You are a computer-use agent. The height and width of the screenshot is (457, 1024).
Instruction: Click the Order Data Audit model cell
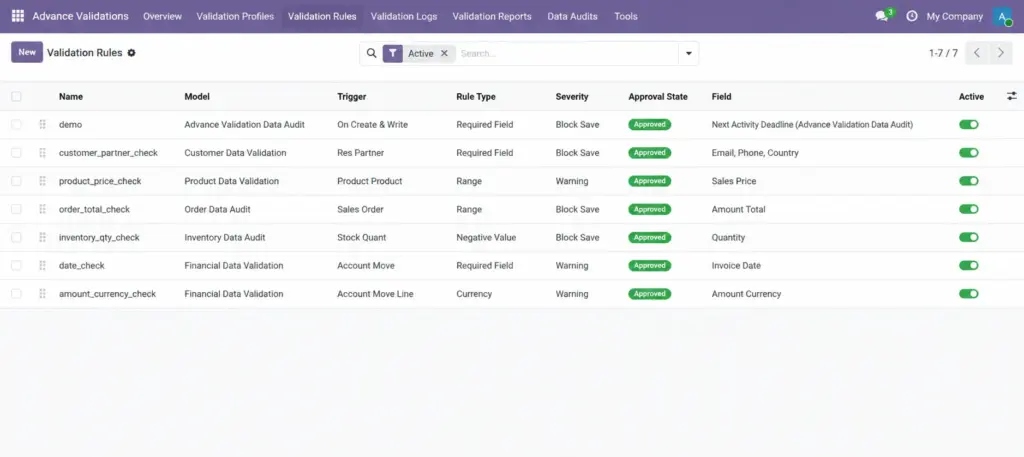click(x=217, y=209)
